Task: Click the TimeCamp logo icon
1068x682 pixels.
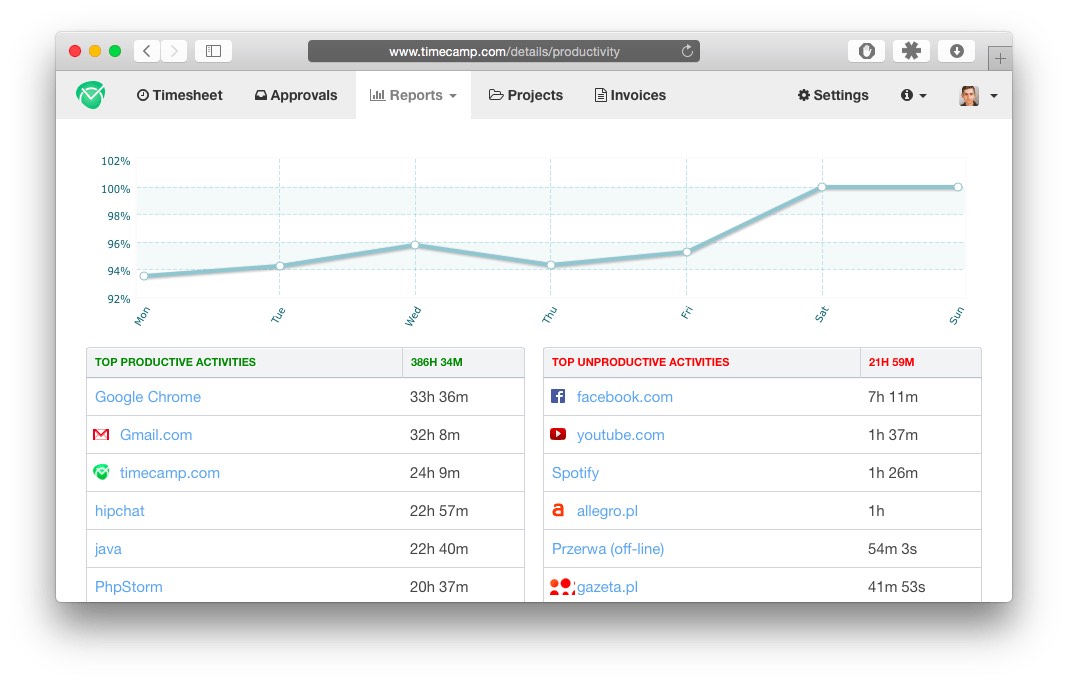Action: (x=90, y=95)
